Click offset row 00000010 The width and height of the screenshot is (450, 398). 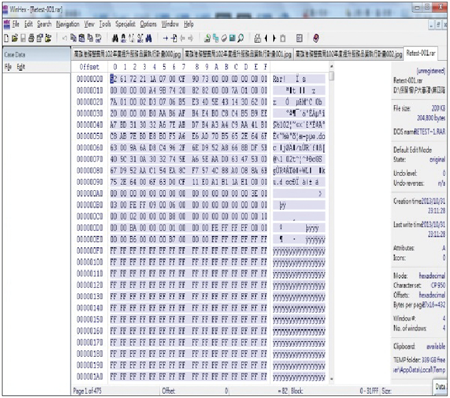click(90, 90)
